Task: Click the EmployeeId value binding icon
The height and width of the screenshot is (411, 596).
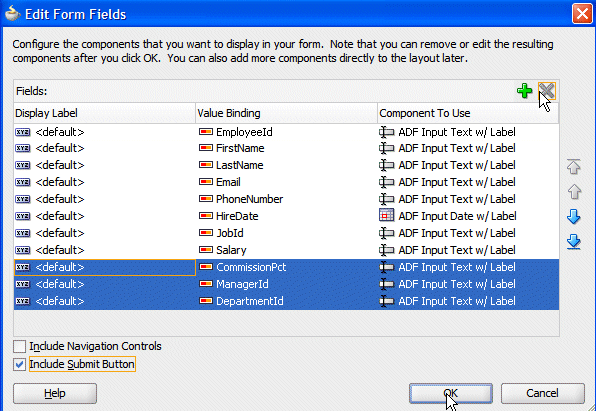Action: pyautogui.click(x=206, y=132)
